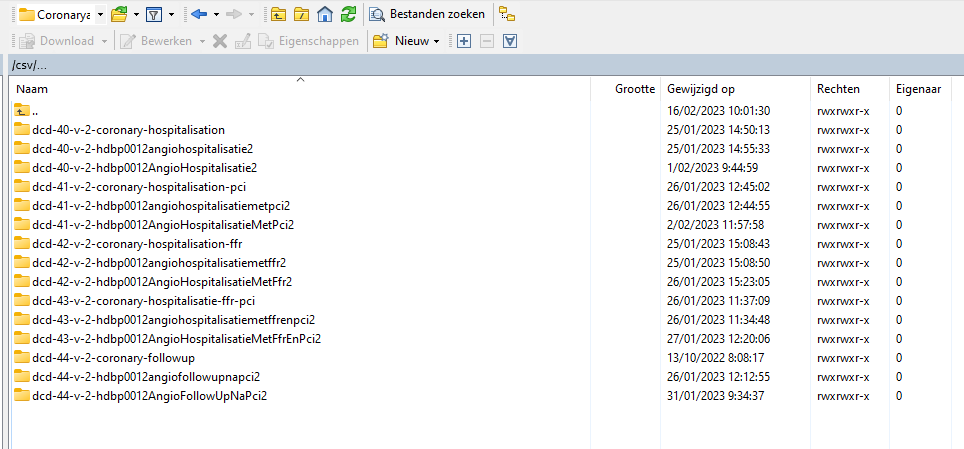The image size is (964, 449).
Task: Show the directory tree icon
Action: pos(508,14)
